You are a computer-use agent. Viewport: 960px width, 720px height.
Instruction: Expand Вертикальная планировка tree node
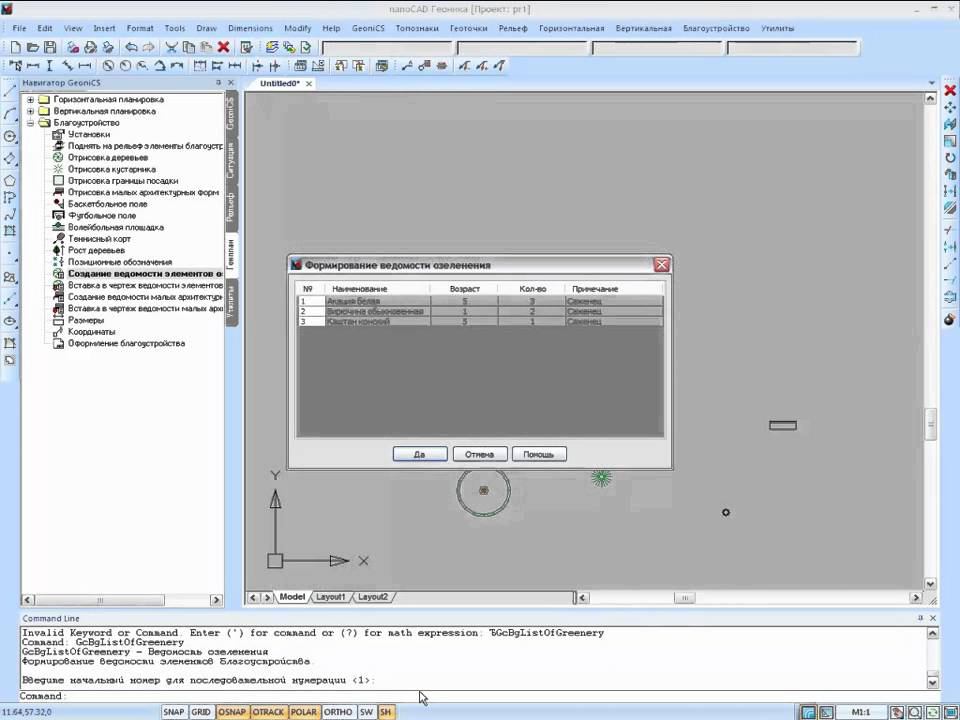(x=31, y=111)
